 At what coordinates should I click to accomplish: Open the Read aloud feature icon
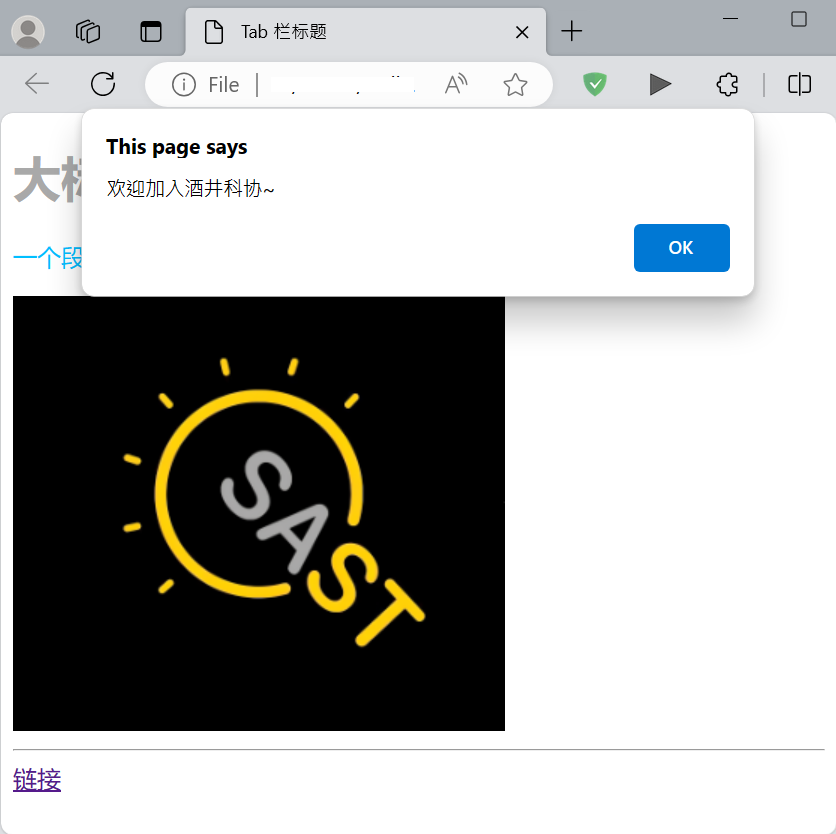[455, 84]
